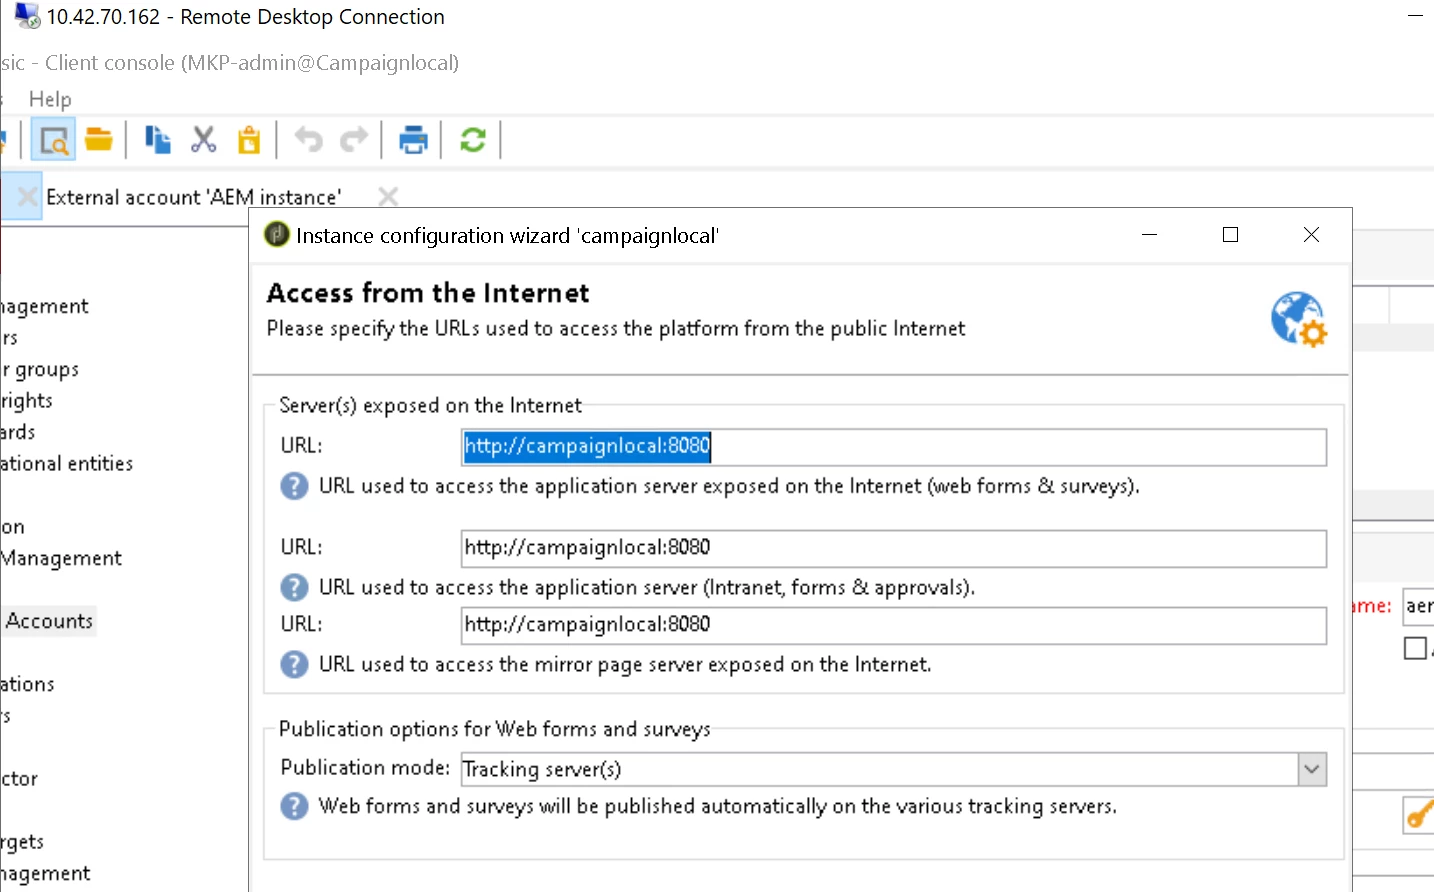The image size is (1434, 892).
Task: Minimize the Instance configuration wizard window
Action: click(x=1149, y=234)
